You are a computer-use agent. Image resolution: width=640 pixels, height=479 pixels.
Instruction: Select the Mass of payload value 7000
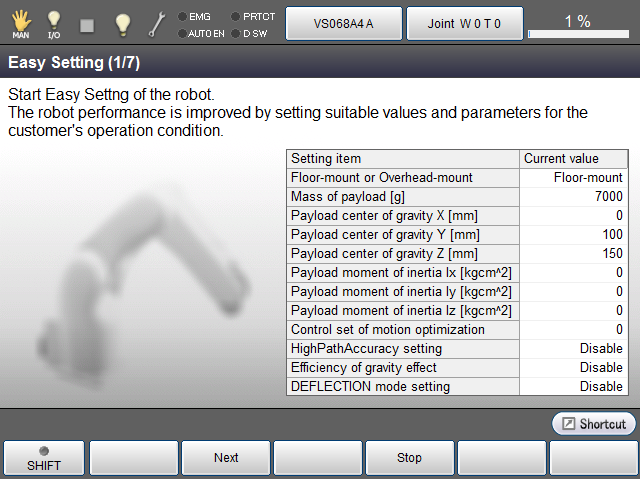[574, 197]
